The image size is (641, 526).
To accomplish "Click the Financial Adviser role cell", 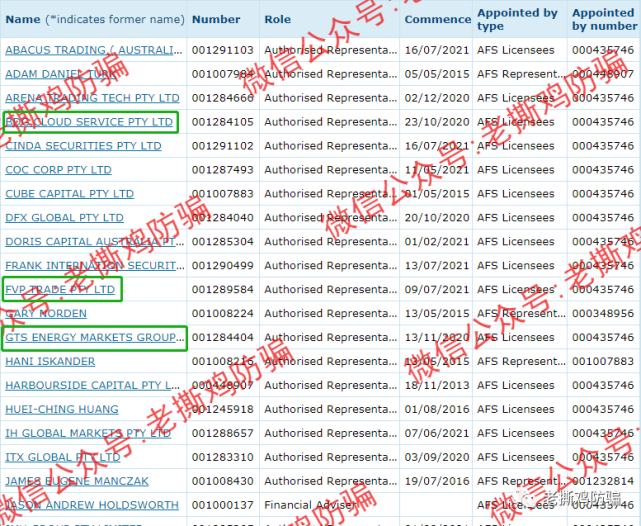I will click(x=310, y=505).
